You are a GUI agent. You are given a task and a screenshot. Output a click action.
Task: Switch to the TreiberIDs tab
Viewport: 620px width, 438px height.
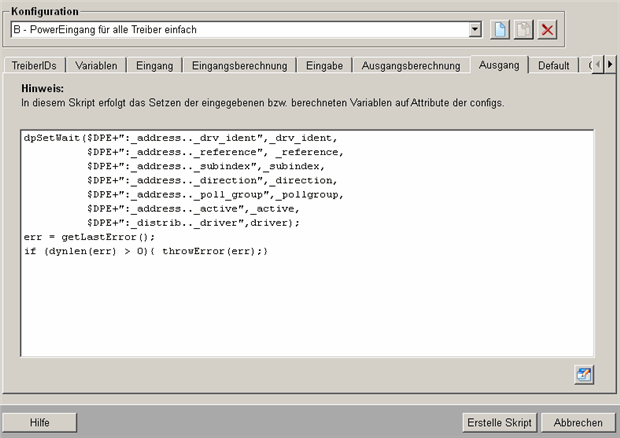(36, 66)
